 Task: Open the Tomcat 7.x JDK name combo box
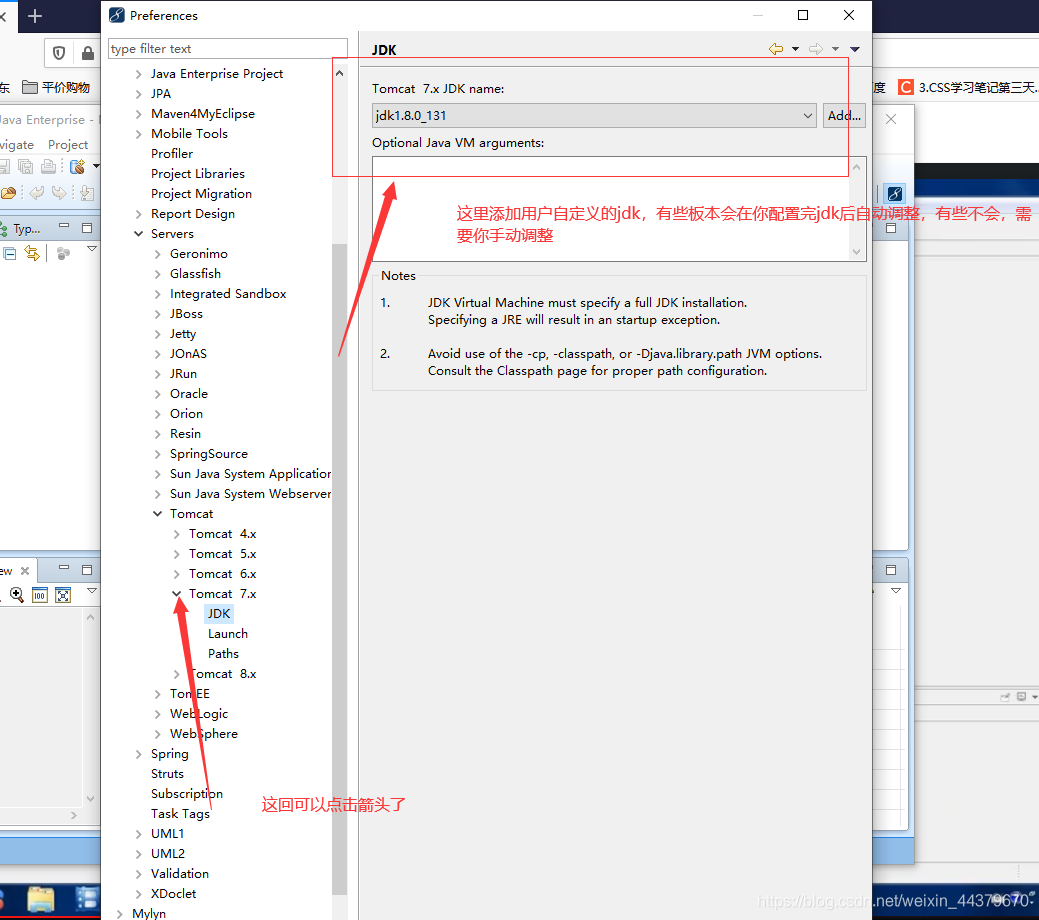(x=594, y=115)
